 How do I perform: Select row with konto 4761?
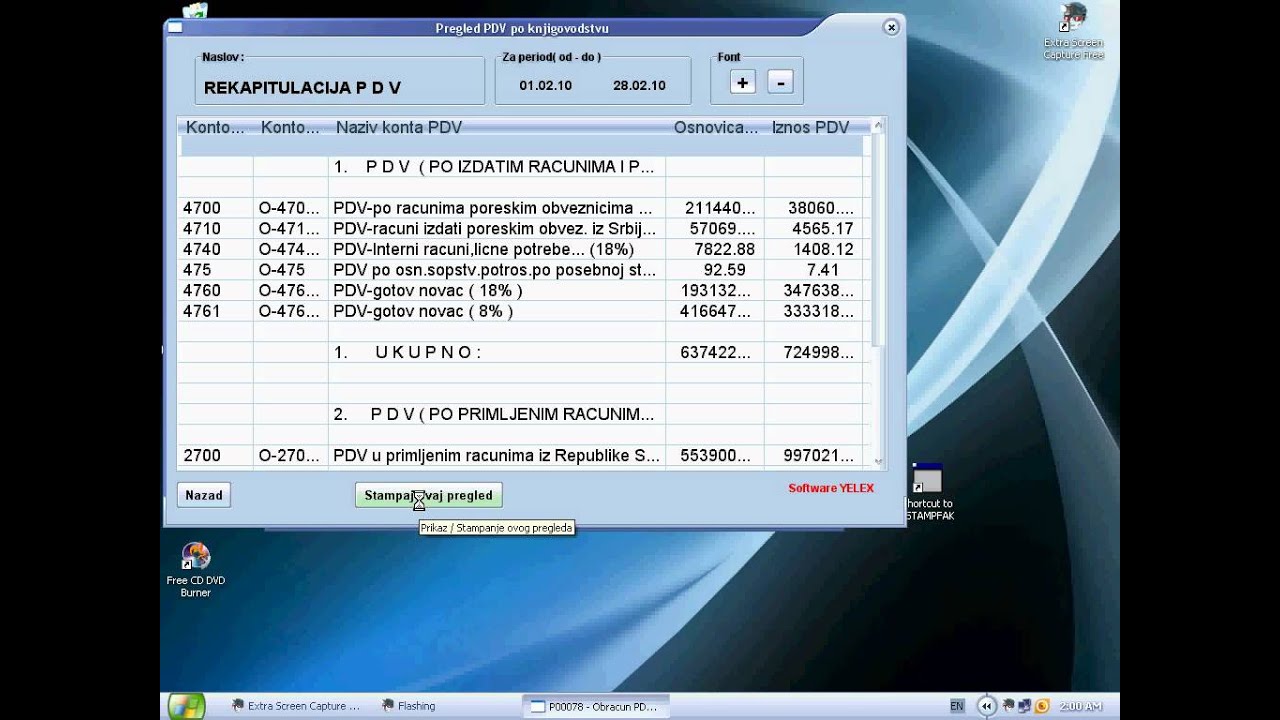[520, 311]
